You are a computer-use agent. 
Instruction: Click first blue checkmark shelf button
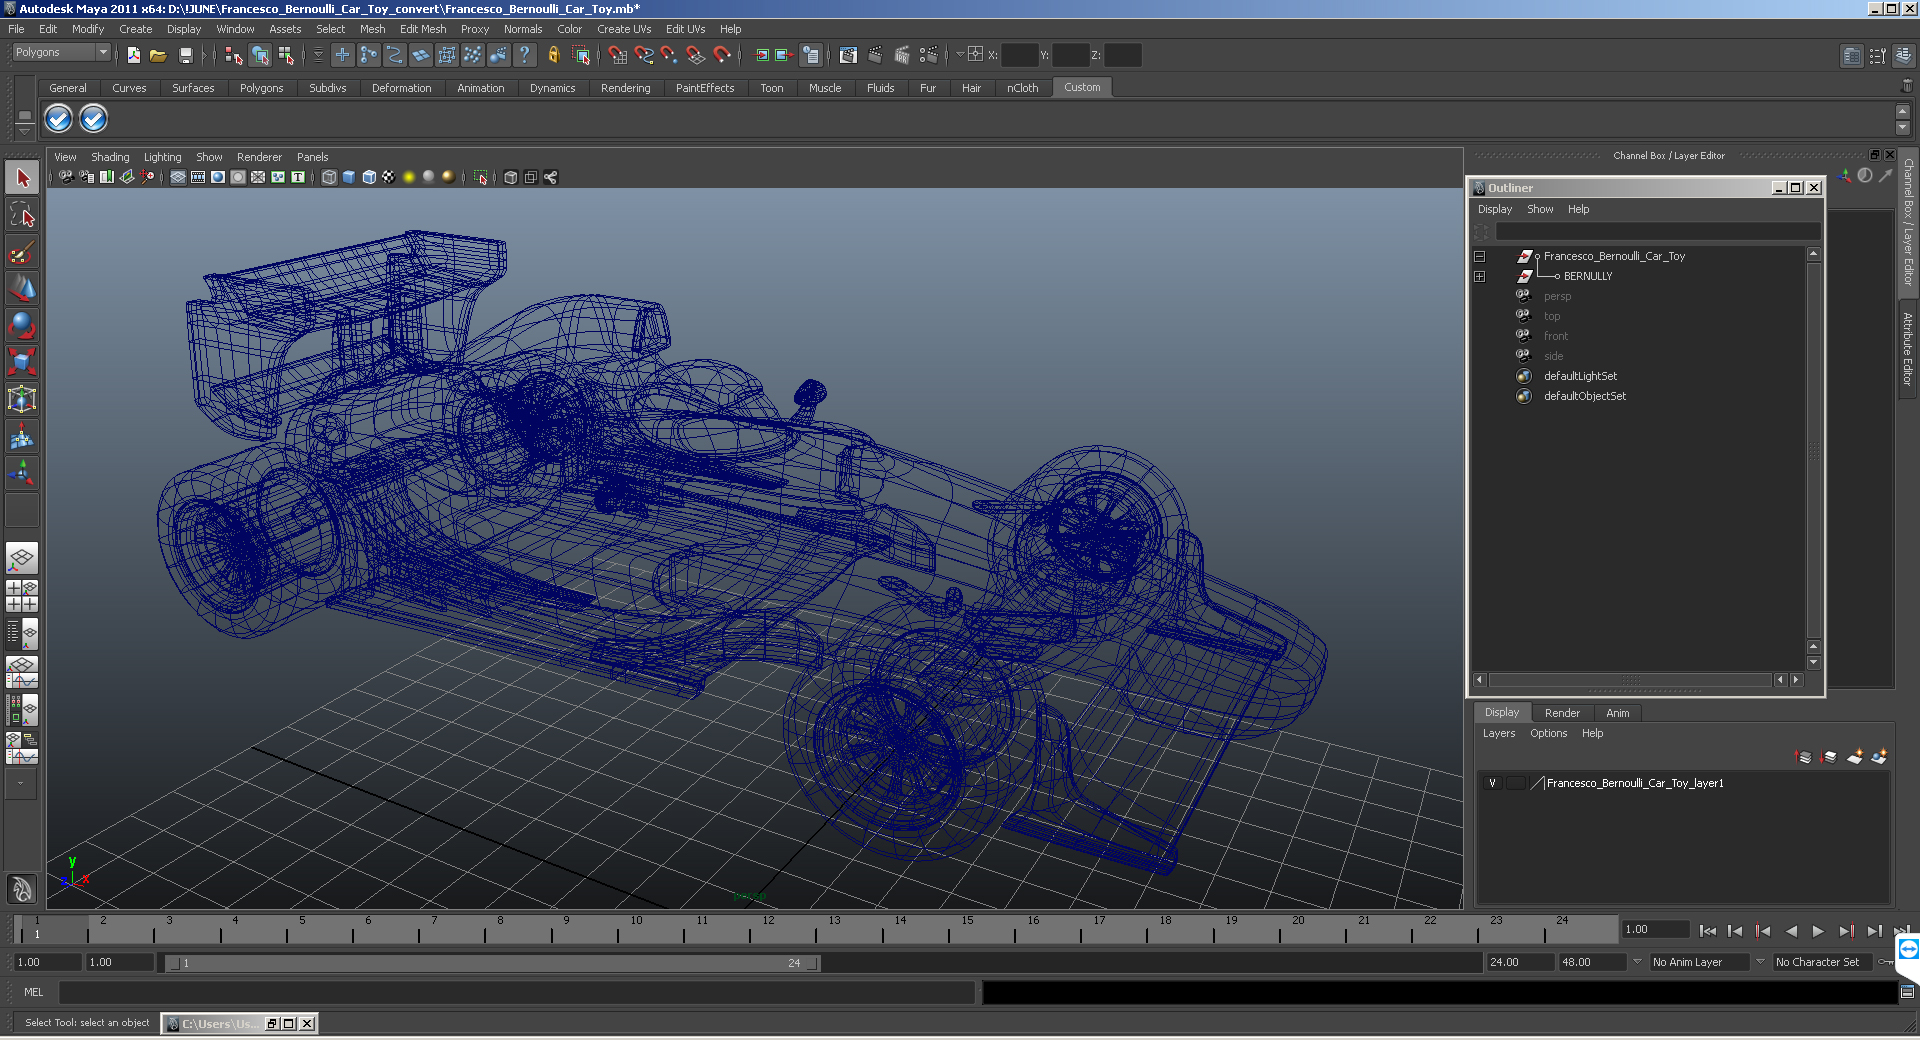click(59, 119)
